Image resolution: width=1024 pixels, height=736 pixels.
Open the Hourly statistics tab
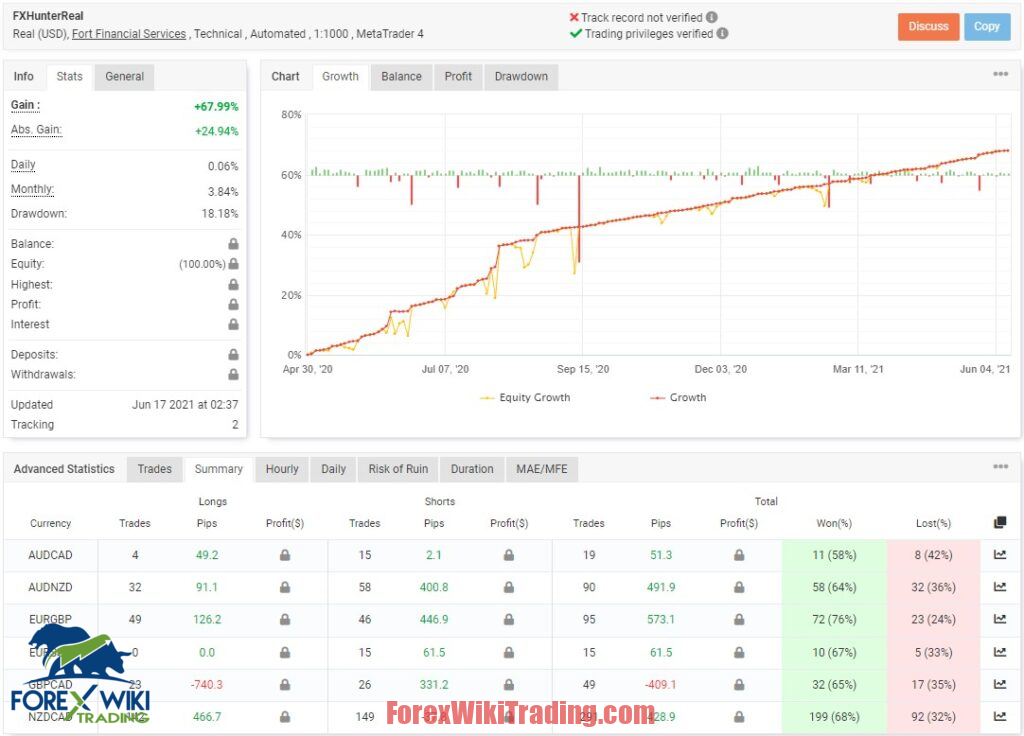282,469
